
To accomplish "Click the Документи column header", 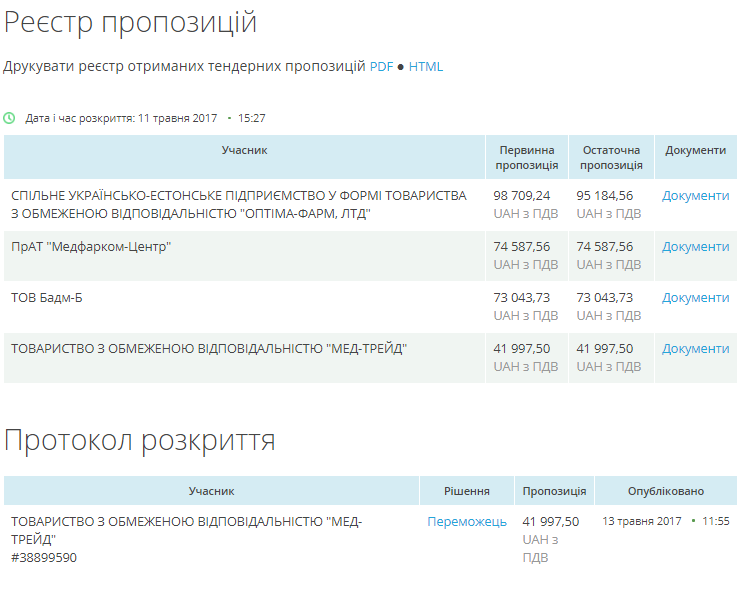I will pyautogui.click(x=695, y=150).
